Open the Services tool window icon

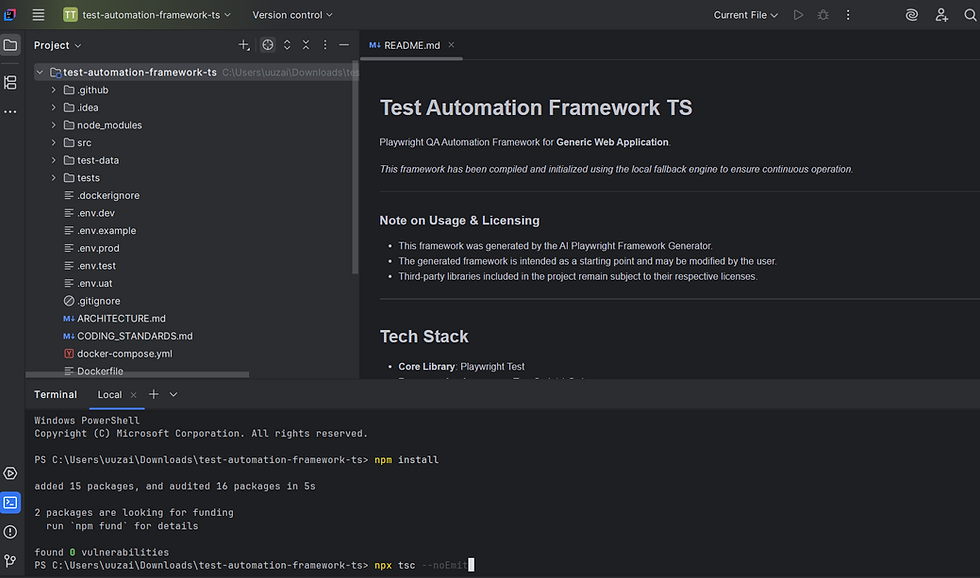[11, 473]
